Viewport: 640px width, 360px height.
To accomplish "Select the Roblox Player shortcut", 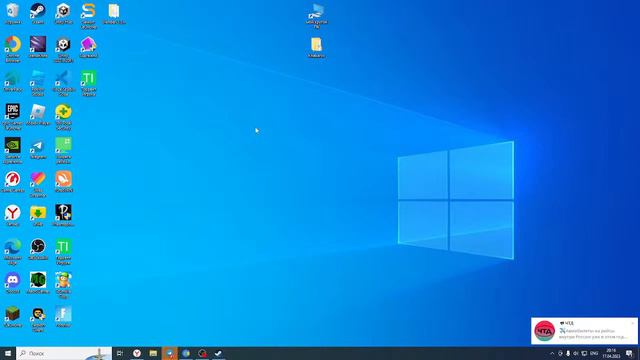I will click(x=38, y=115).
